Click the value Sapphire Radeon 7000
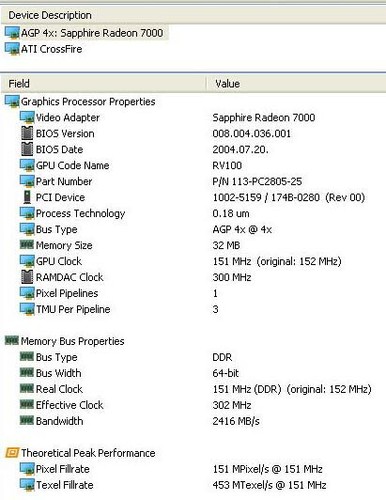 click(x=264, y=118)
